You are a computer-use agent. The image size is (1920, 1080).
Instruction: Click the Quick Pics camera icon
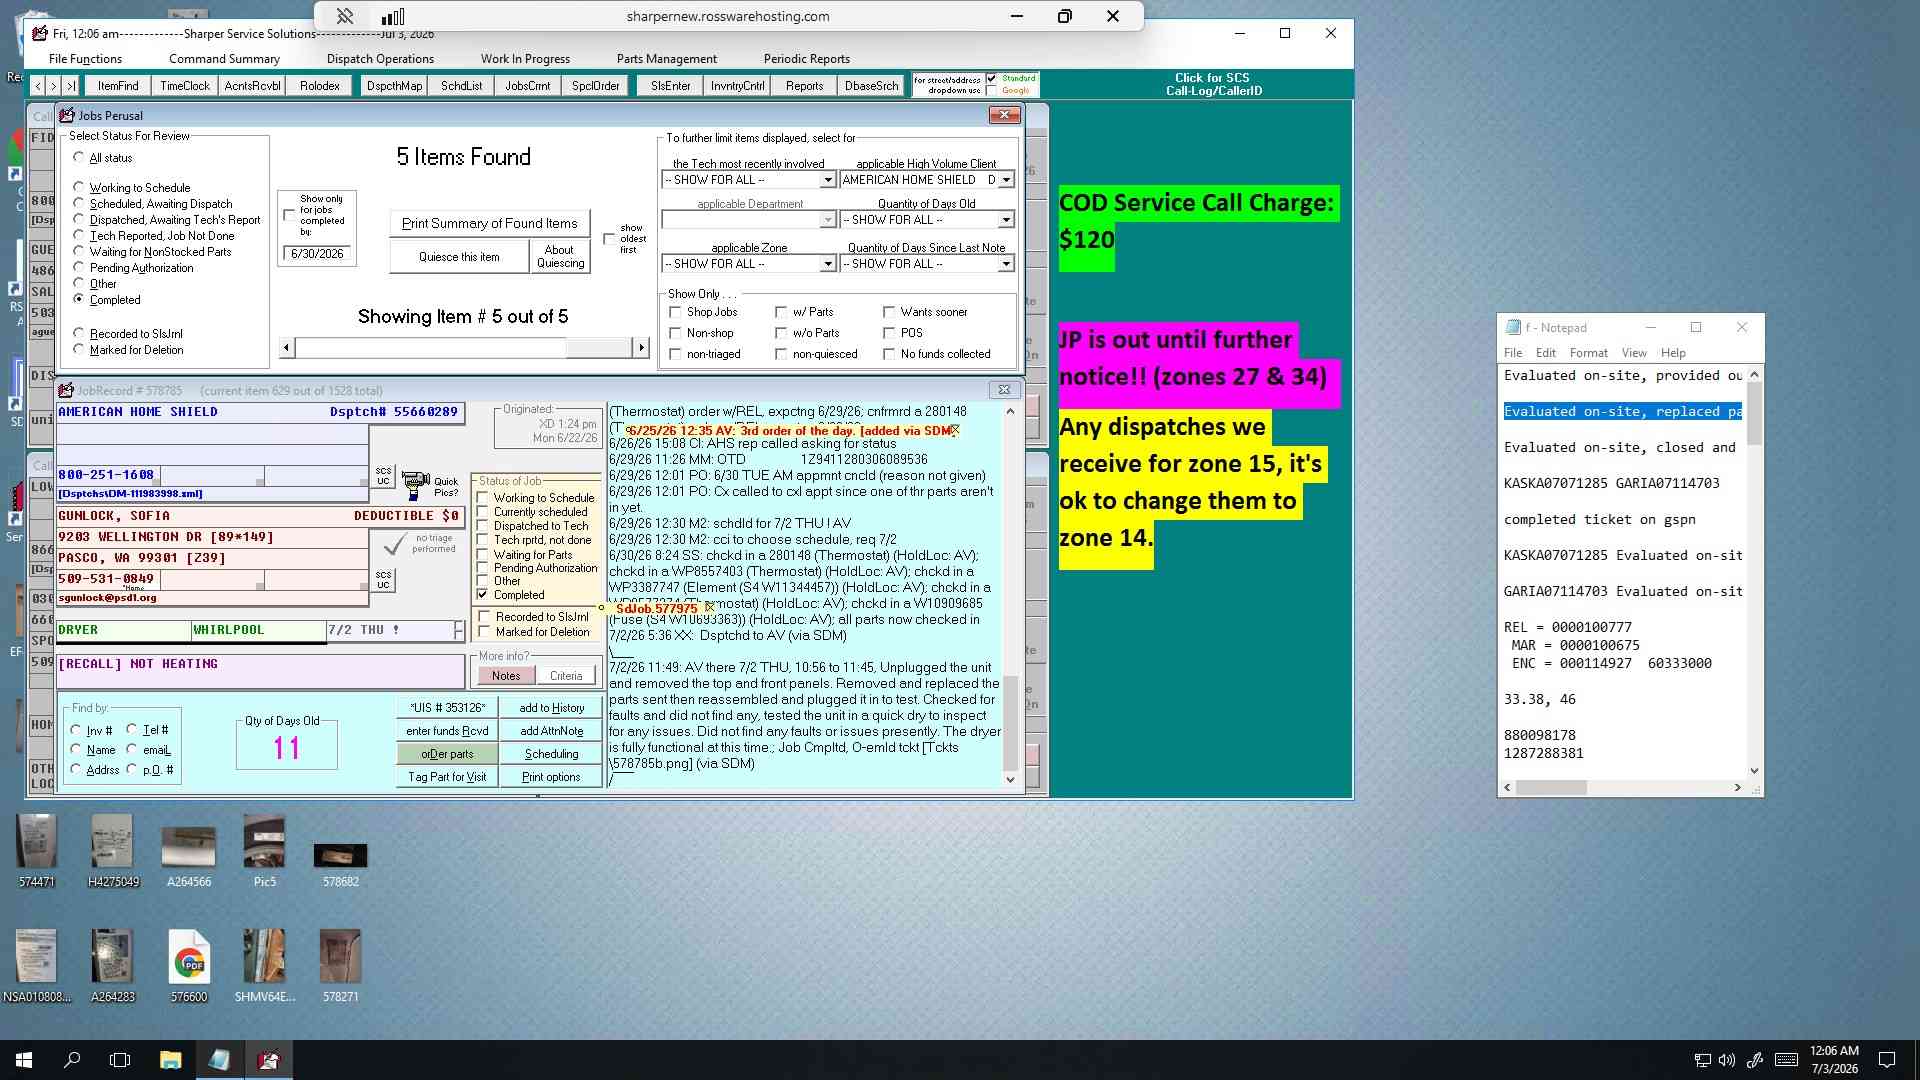coord(416,486)
